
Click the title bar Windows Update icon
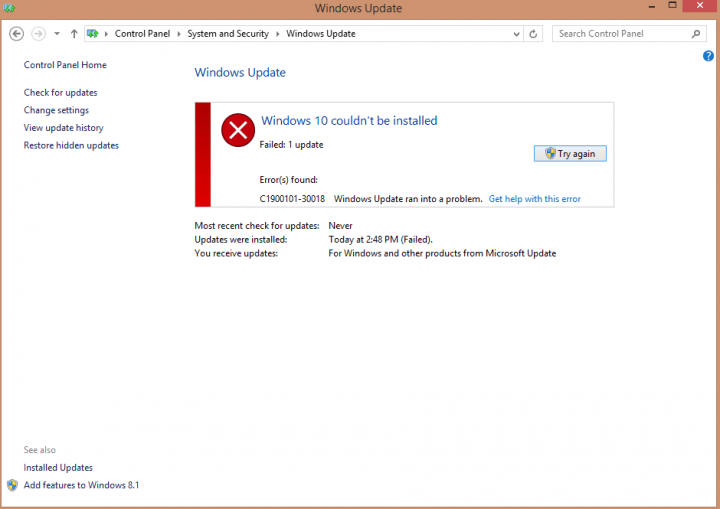click(x=9, y=8)
